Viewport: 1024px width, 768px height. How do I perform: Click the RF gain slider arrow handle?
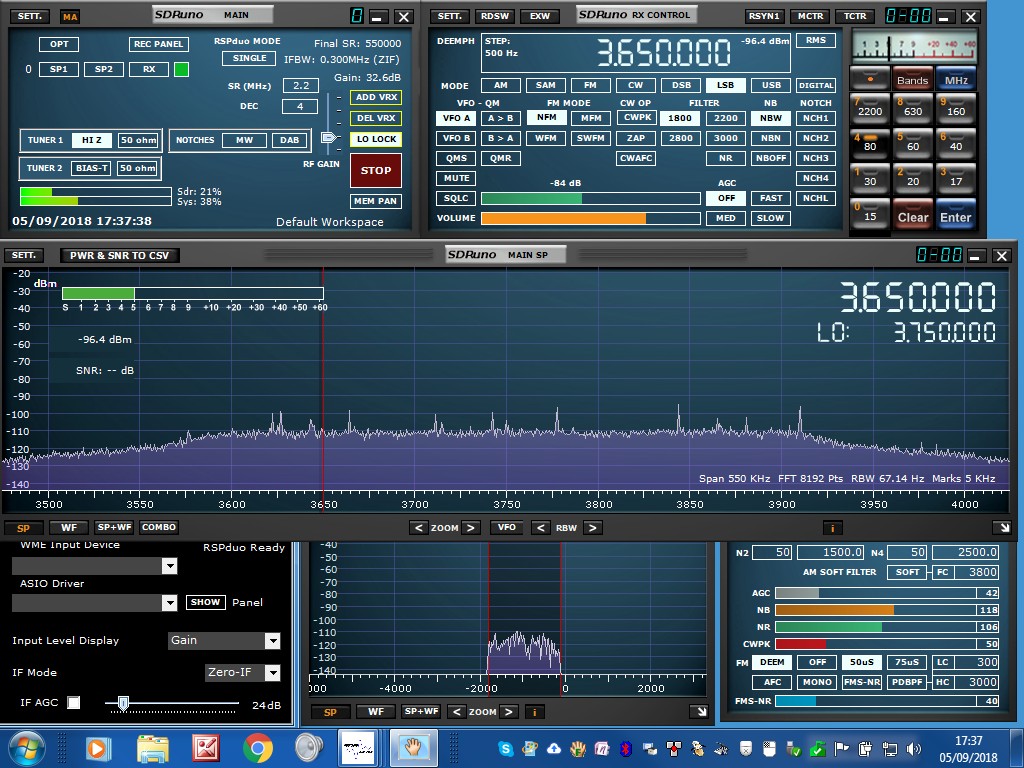(x=328, y=137)
